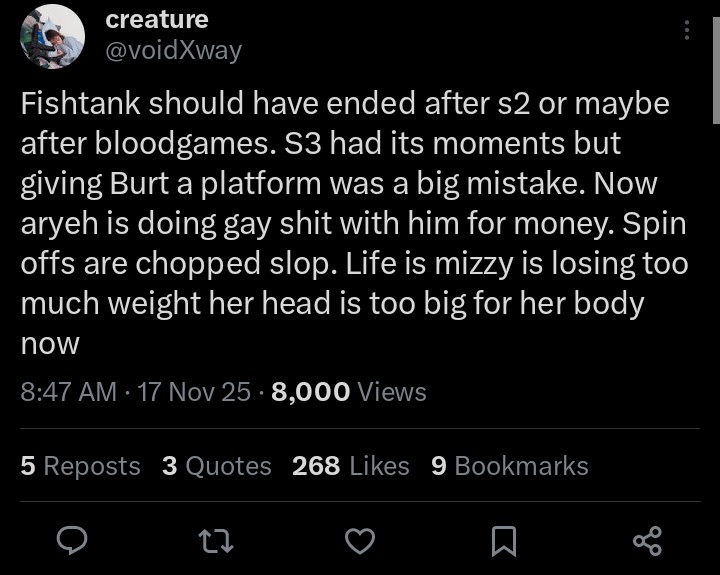Click the 9 Bookmarks count

(509, 466)
